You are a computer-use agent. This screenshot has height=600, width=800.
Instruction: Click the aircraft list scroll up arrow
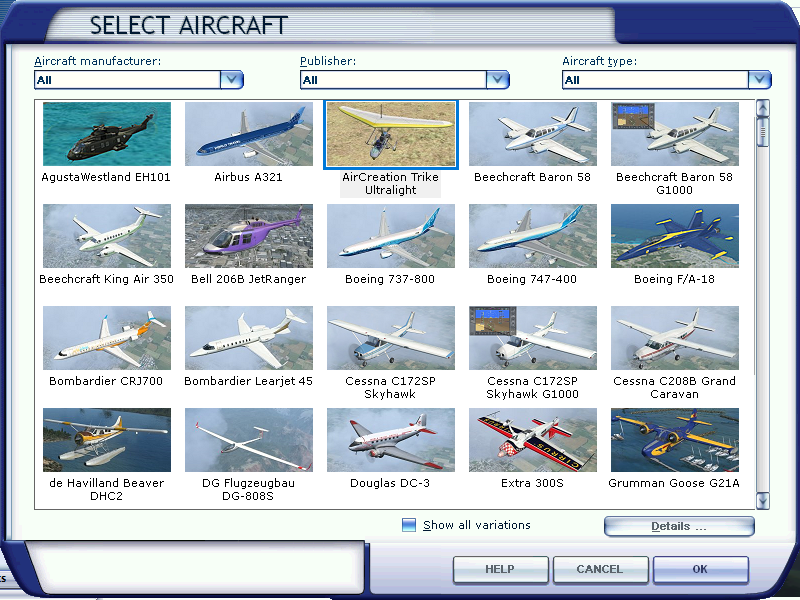pyautogui.click(x=763, y=108)
